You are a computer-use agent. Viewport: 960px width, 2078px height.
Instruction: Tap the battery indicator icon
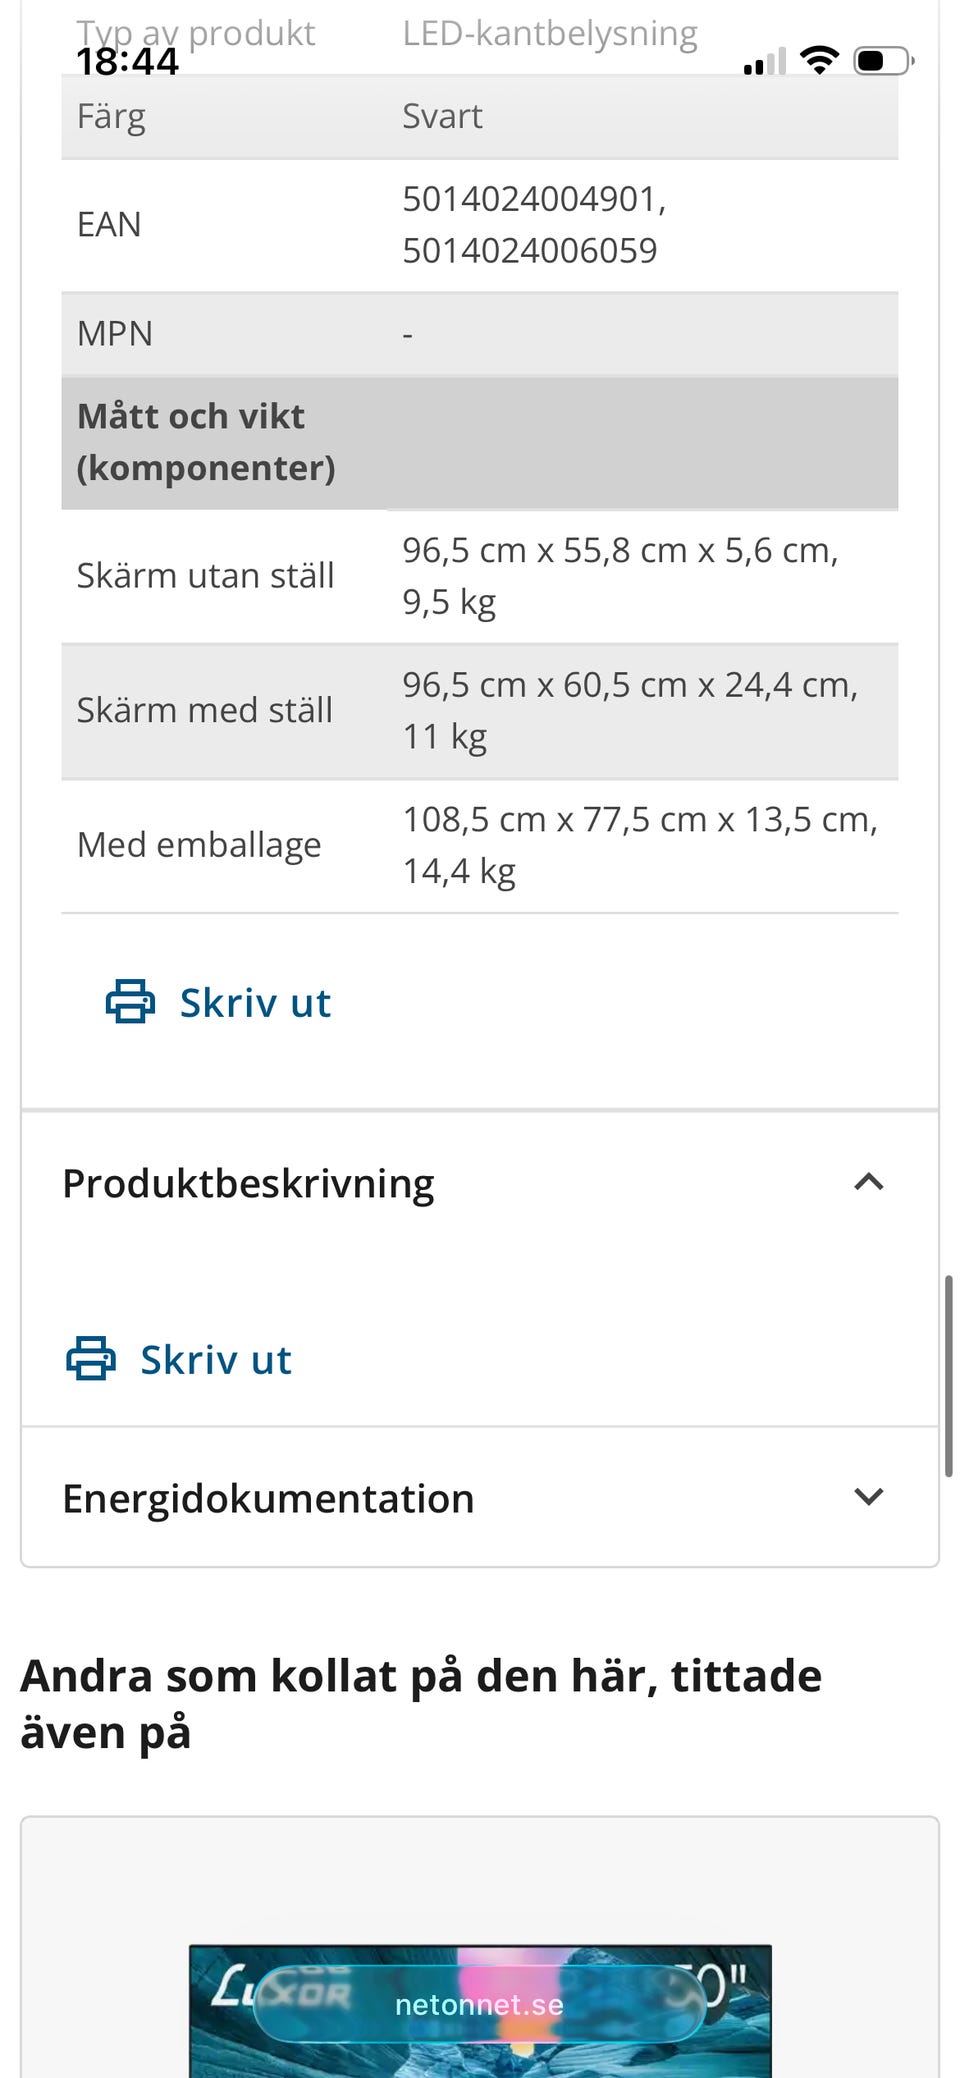(x=883, y=61)
